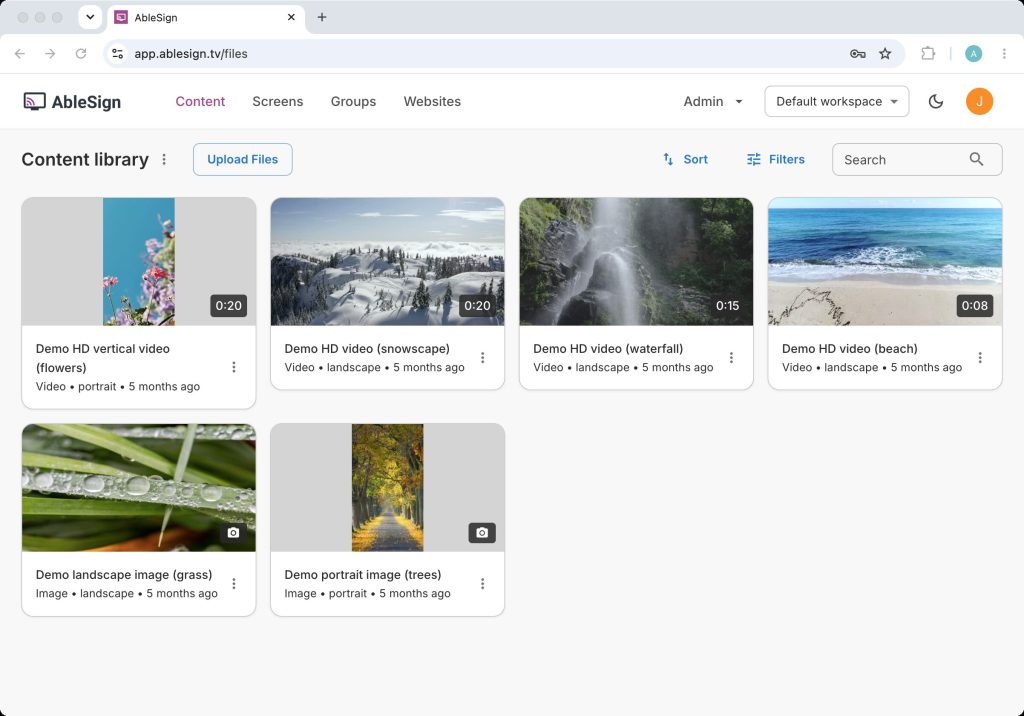Switch to the Groups section

(353, 101)
